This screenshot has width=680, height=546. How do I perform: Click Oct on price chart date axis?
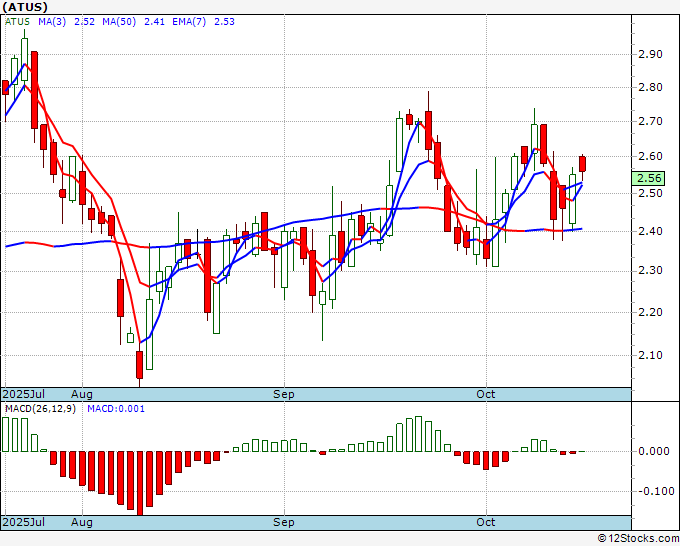tap(485, 394)
